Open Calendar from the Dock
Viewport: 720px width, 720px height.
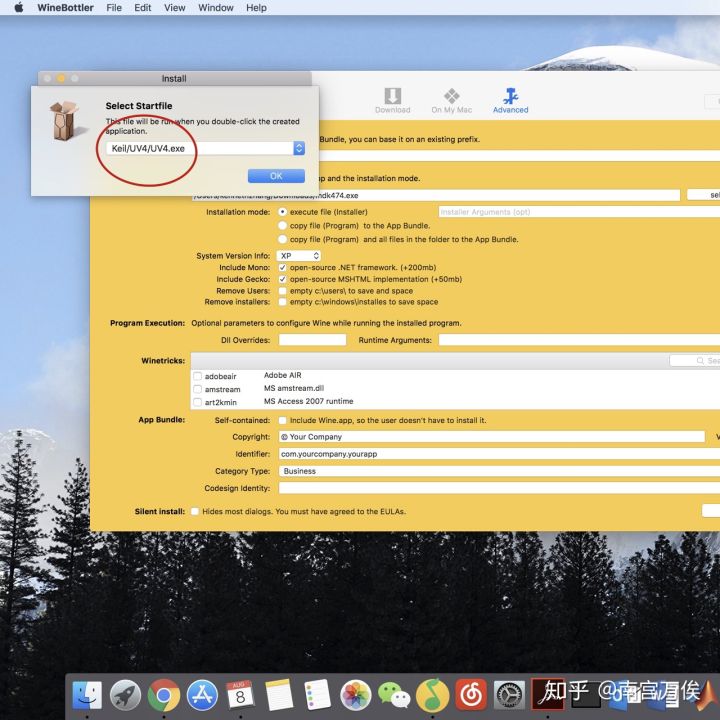click(240, 695)
